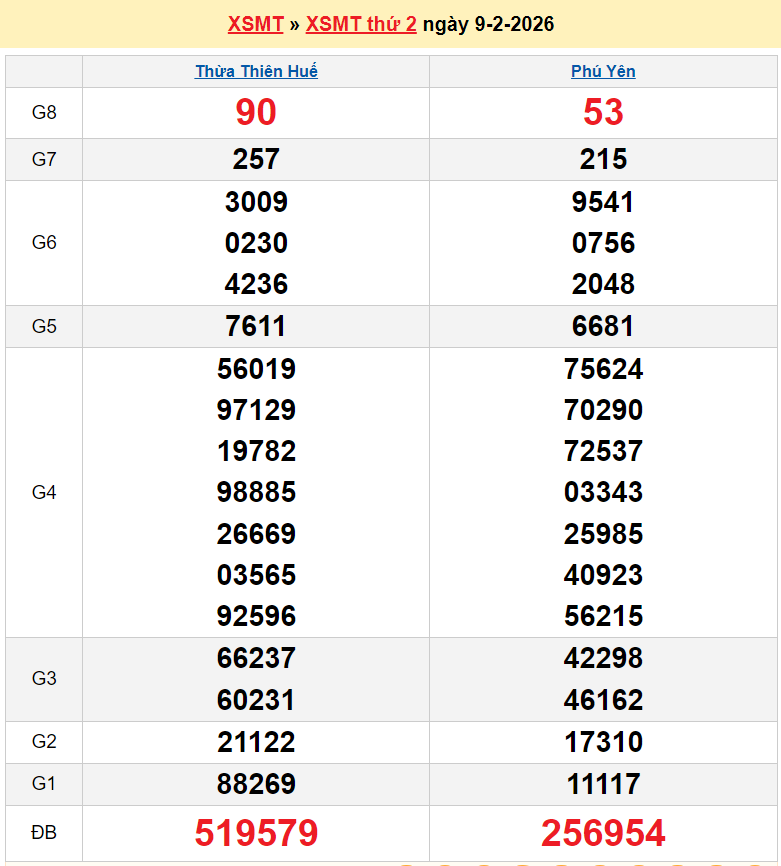Click G6 number 0230
Image resolution: width=781 pixels, height=866 pixels.
(x=256, y=243)
